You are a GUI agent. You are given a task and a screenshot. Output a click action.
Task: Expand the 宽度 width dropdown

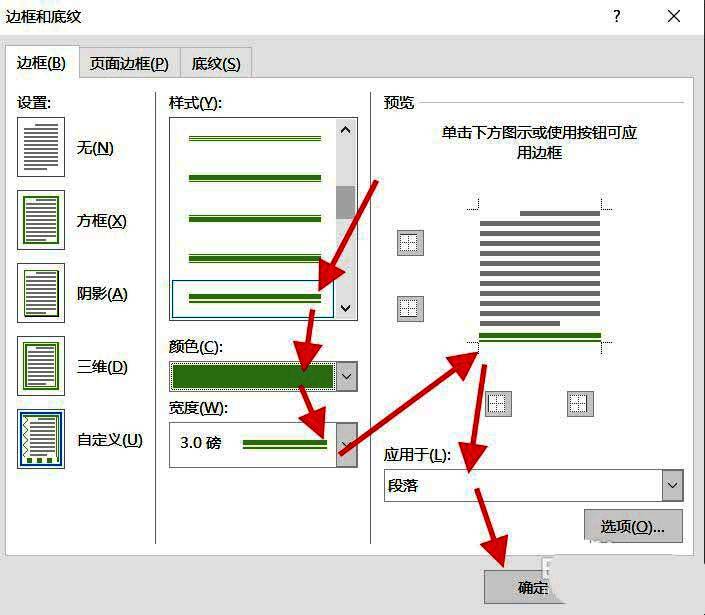(347, 444)
